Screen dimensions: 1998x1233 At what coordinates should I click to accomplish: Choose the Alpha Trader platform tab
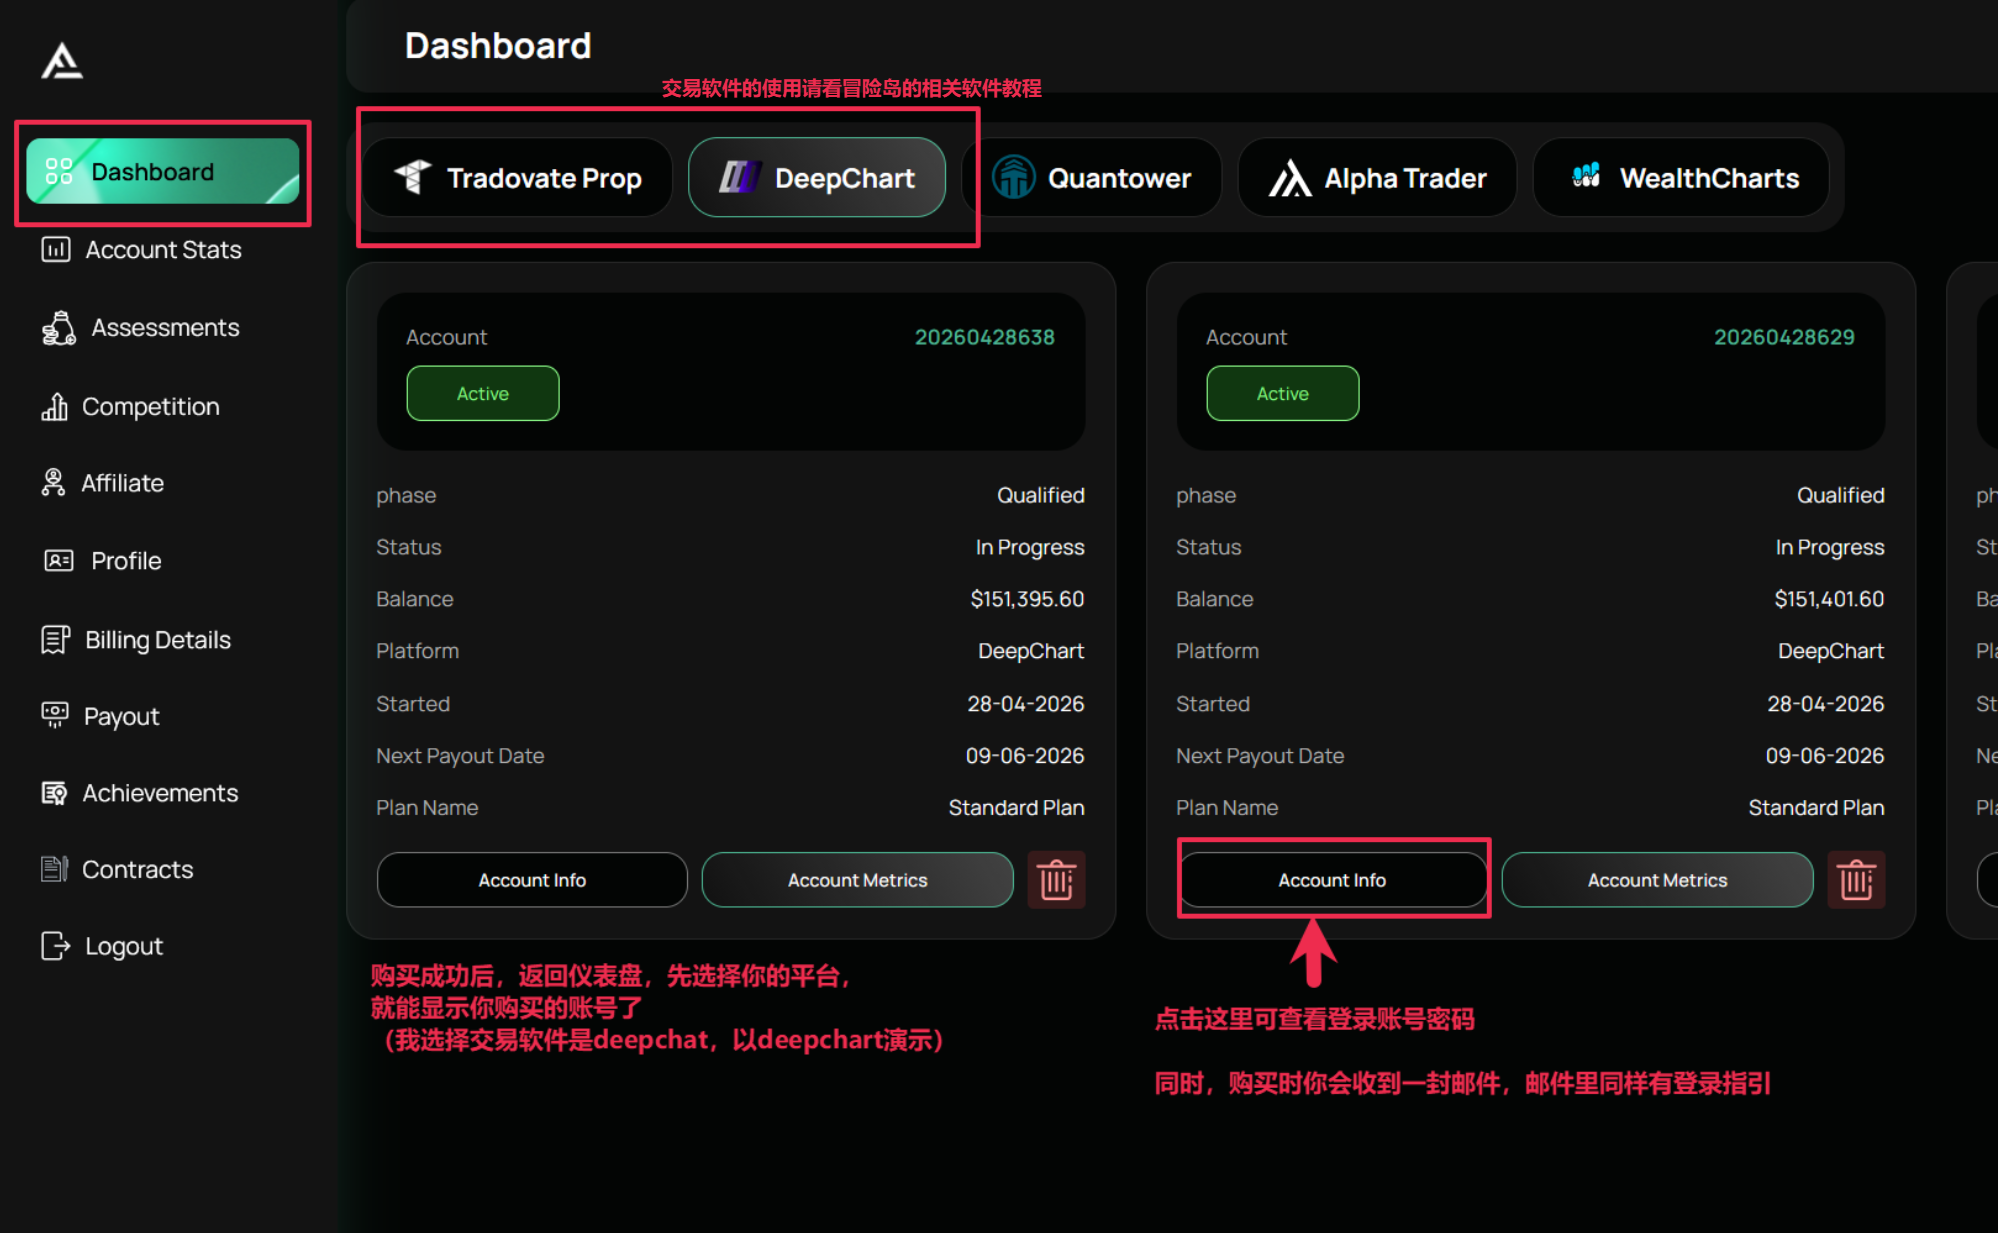[x=1377, y=178]
